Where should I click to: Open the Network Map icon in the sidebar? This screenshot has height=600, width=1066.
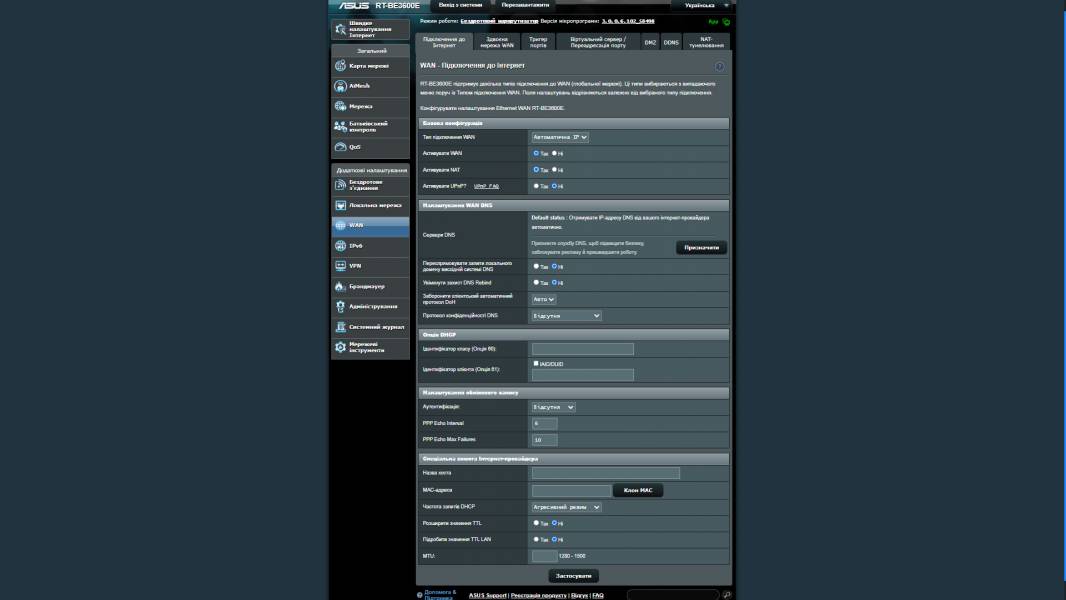point(341,66)
